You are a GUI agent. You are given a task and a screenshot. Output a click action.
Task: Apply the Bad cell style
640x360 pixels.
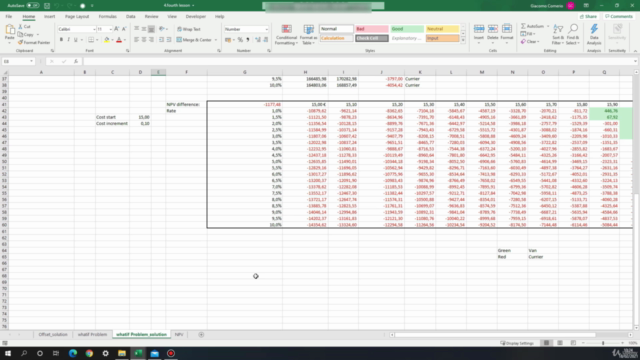click(371, 29)
